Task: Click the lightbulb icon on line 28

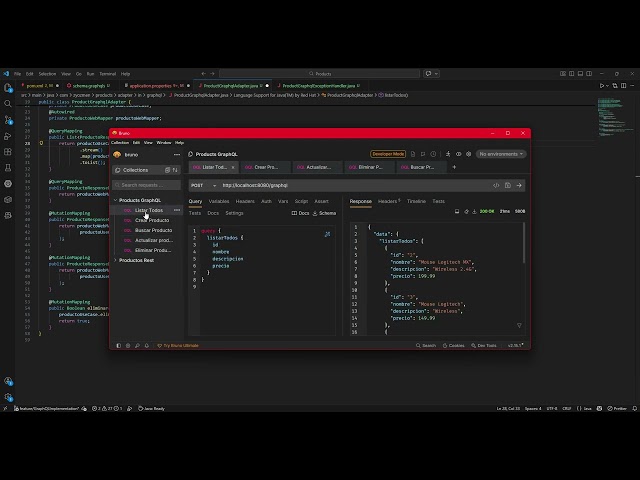Action: [x=41, y=144]
